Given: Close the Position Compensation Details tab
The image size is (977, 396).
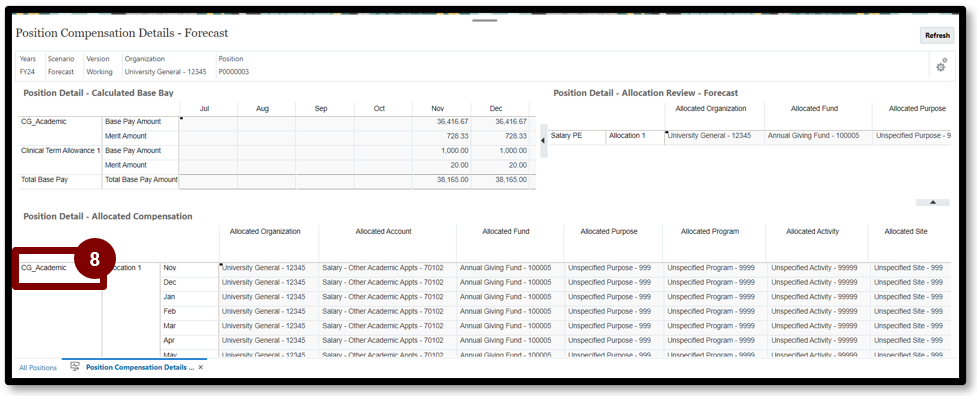Looking at the screenshot, I should (201, 367).
